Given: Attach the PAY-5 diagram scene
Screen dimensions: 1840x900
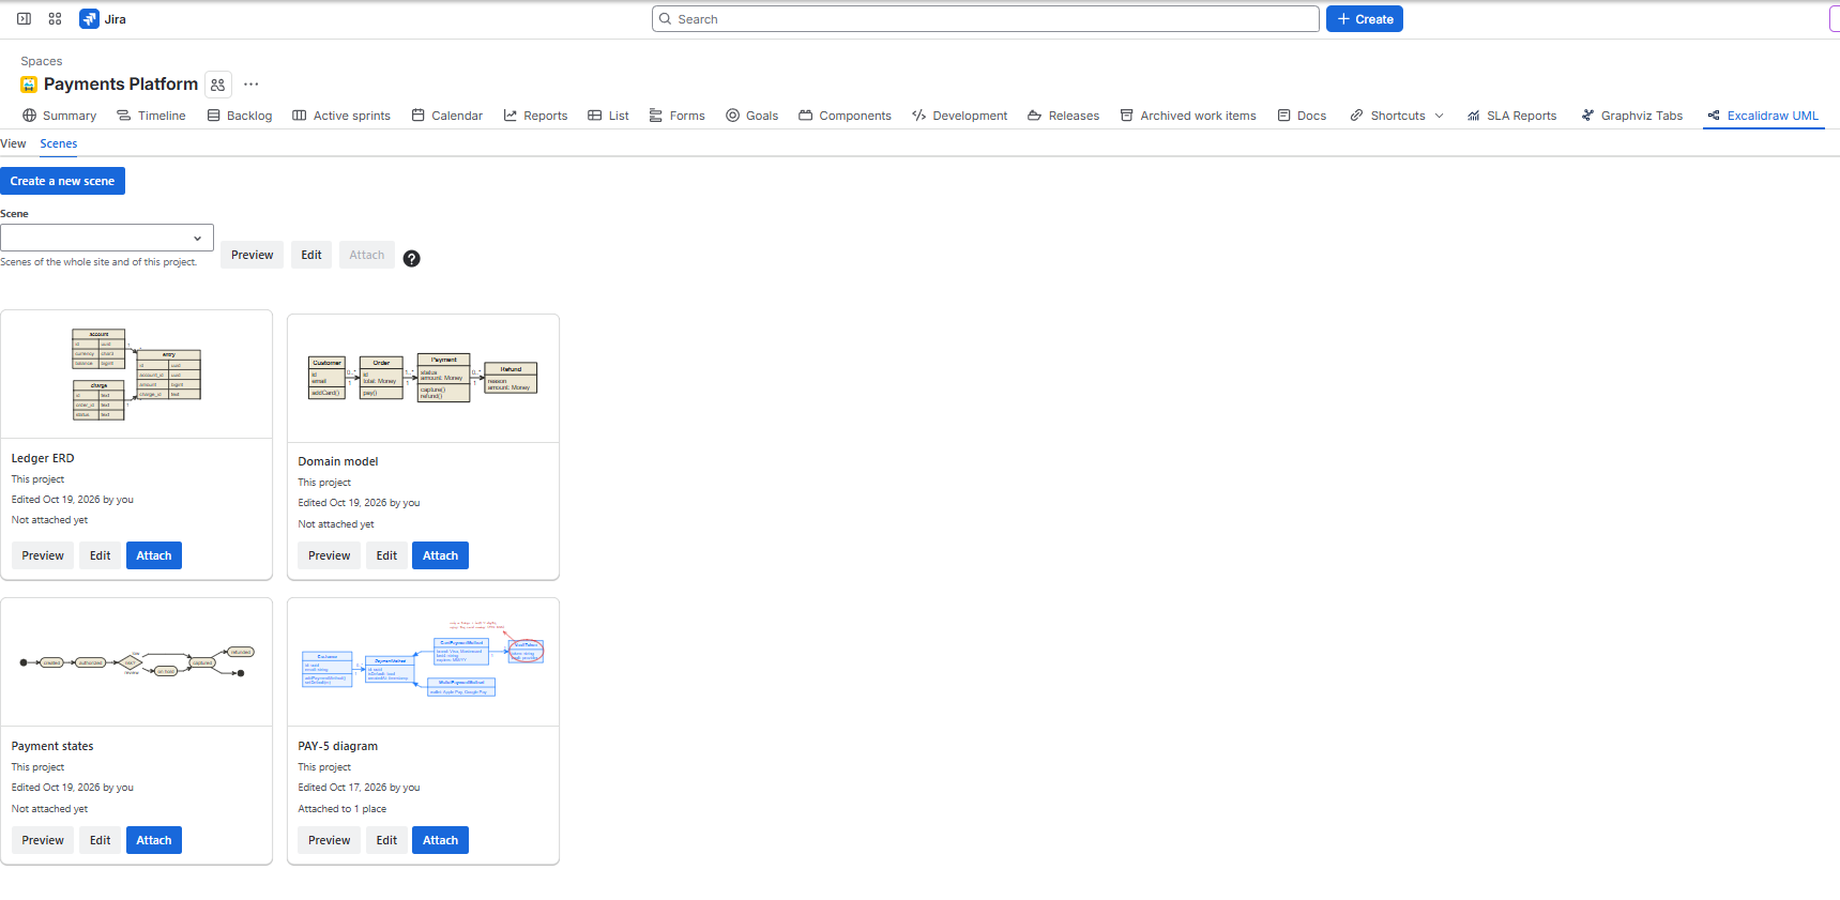Looking at the screenshot, I should click(x=440, y=841).
